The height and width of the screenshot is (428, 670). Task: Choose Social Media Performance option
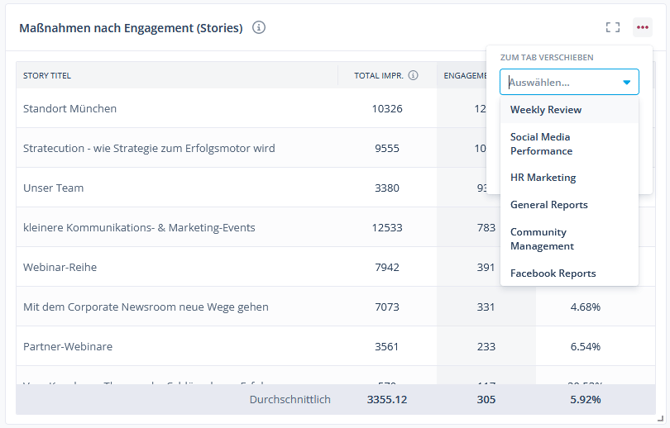541,144
